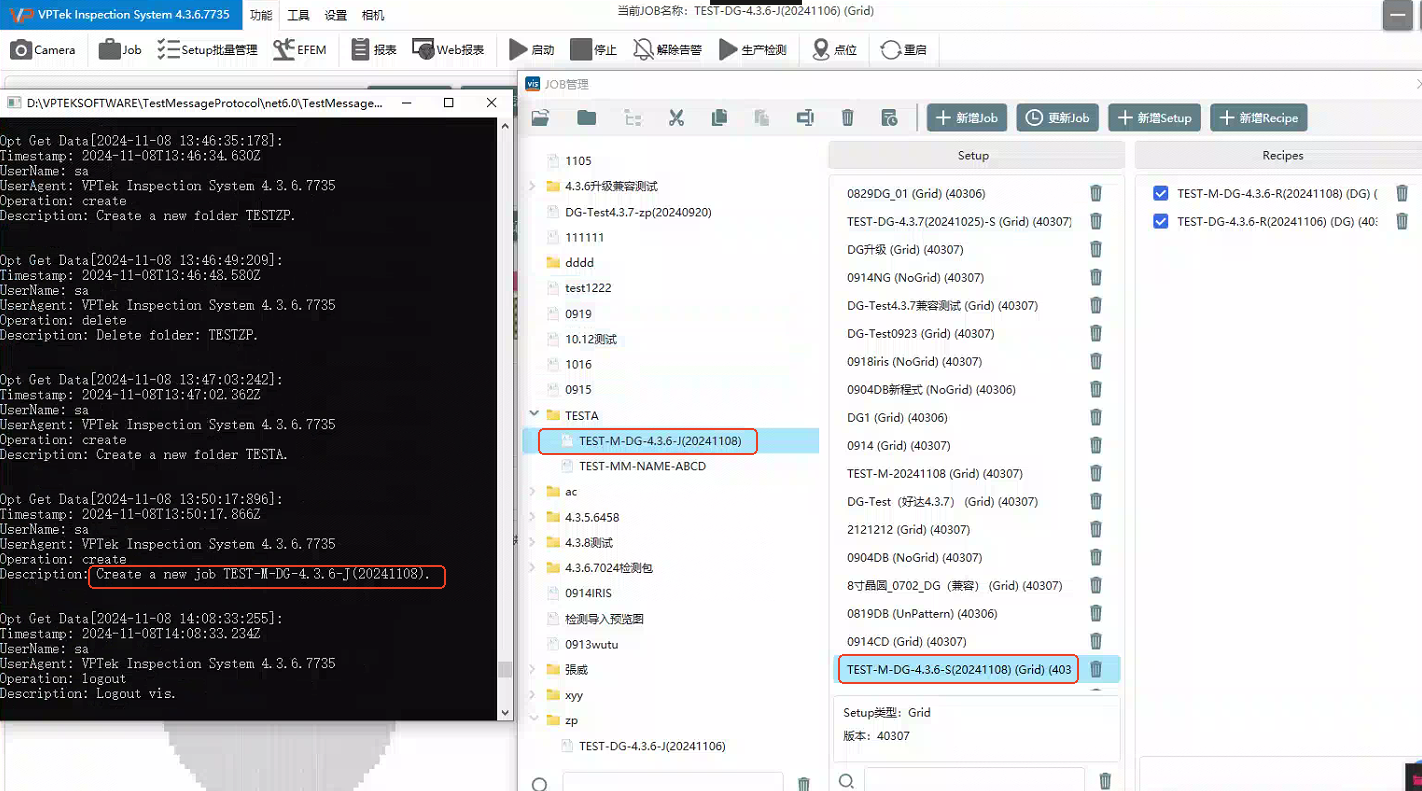Select job DG-Test4.3.7-zp(20240920)
Viewport: 1422px width, 791px height.
pos(638,212)
